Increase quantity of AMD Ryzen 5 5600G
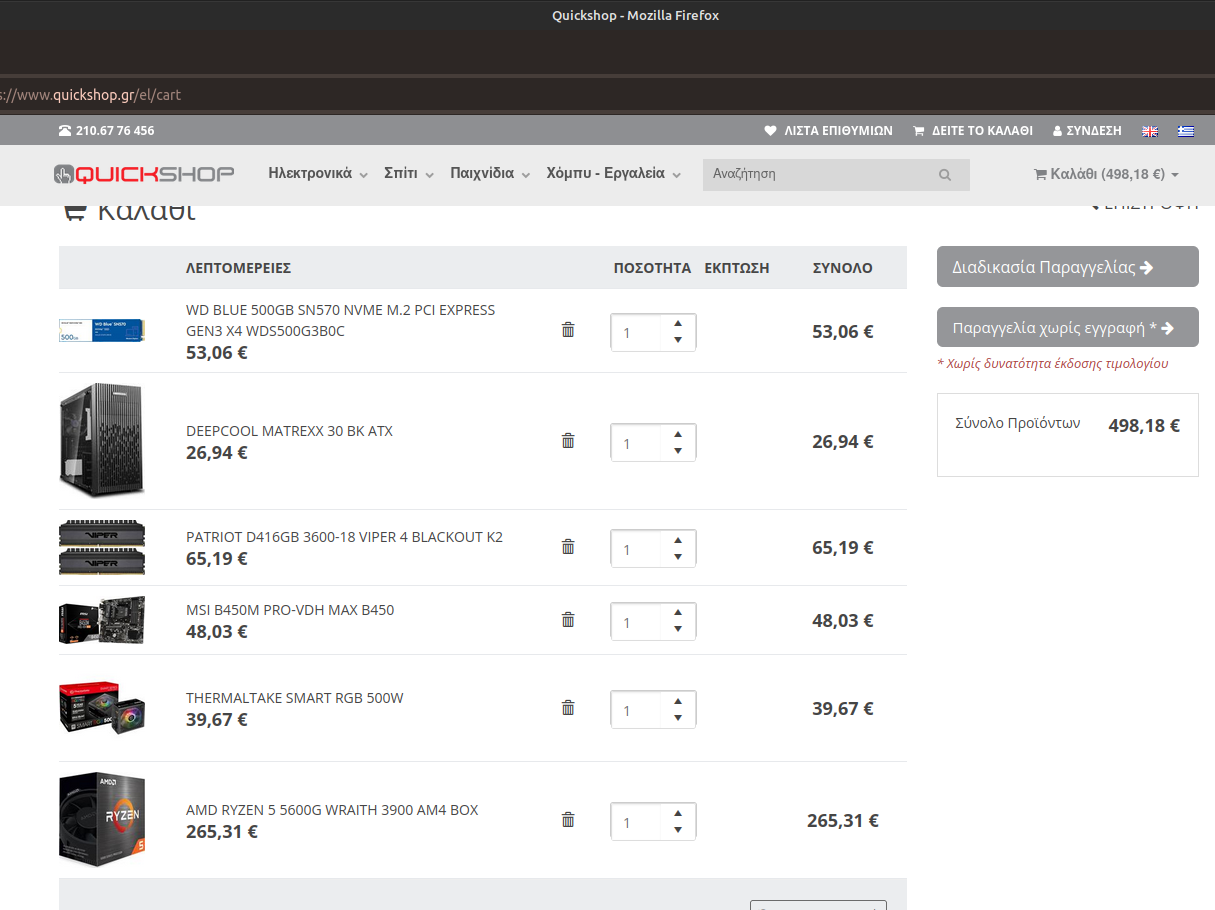The height and width of the screenshot is (910, 1215). tap(678, 813)
